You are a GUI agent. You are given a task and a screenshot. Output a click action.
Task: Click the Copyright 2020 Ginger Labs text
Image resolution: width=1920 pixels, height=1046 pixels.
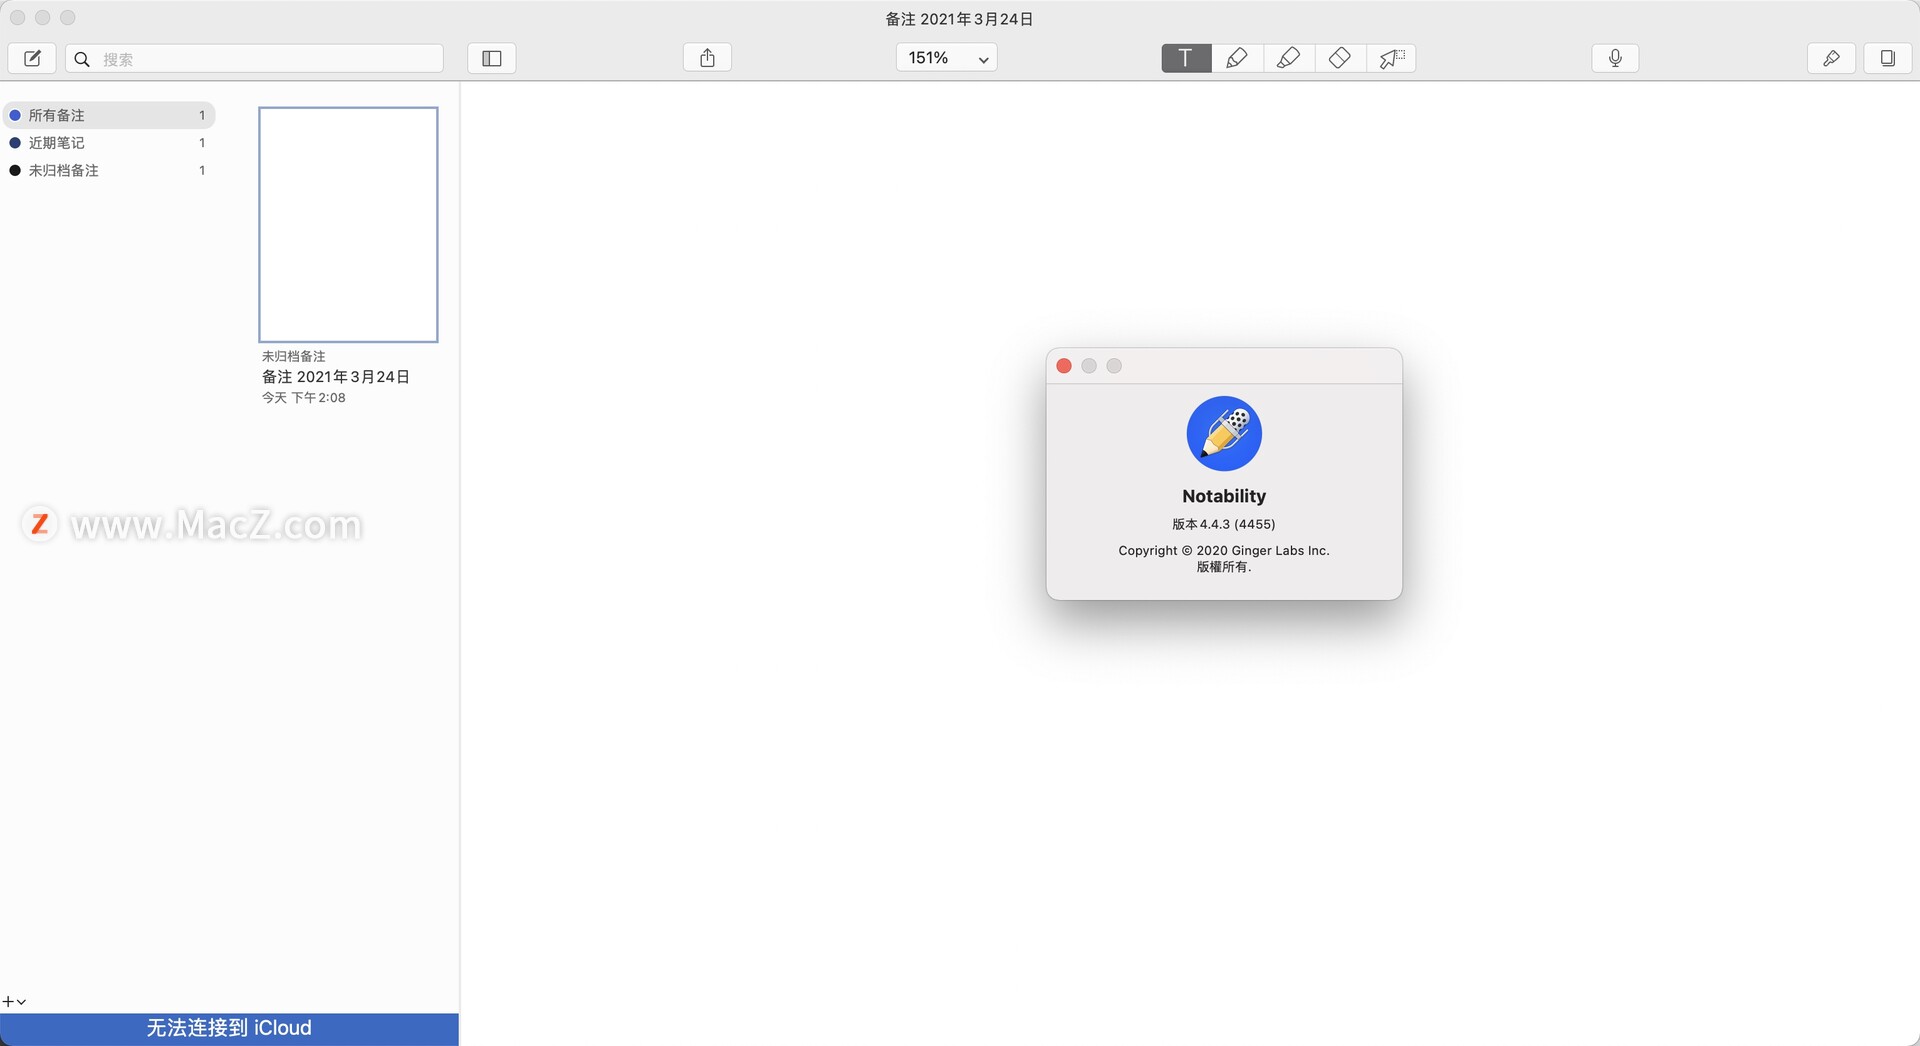[1224, 550]
